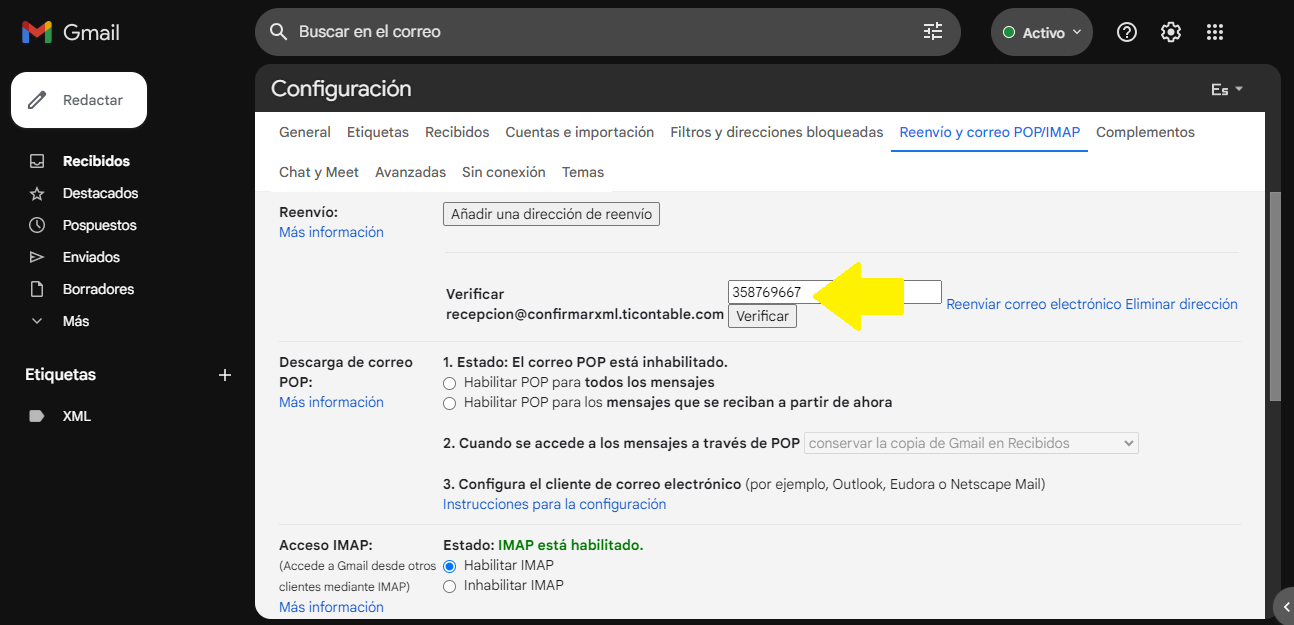Select Habilitar IMAP radio button
The height and width of the screenshot is (625, 1294).
pyautogui.click(x=450, y=566)
